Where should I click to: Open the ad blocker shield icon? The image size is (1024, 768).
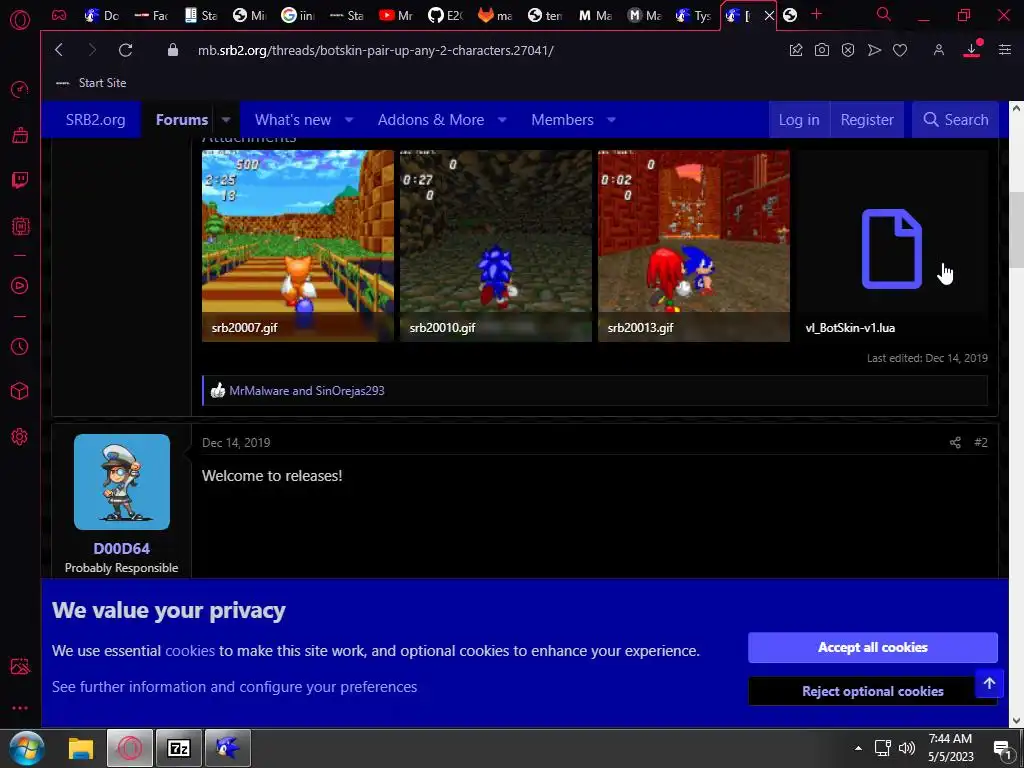point(848,50)
